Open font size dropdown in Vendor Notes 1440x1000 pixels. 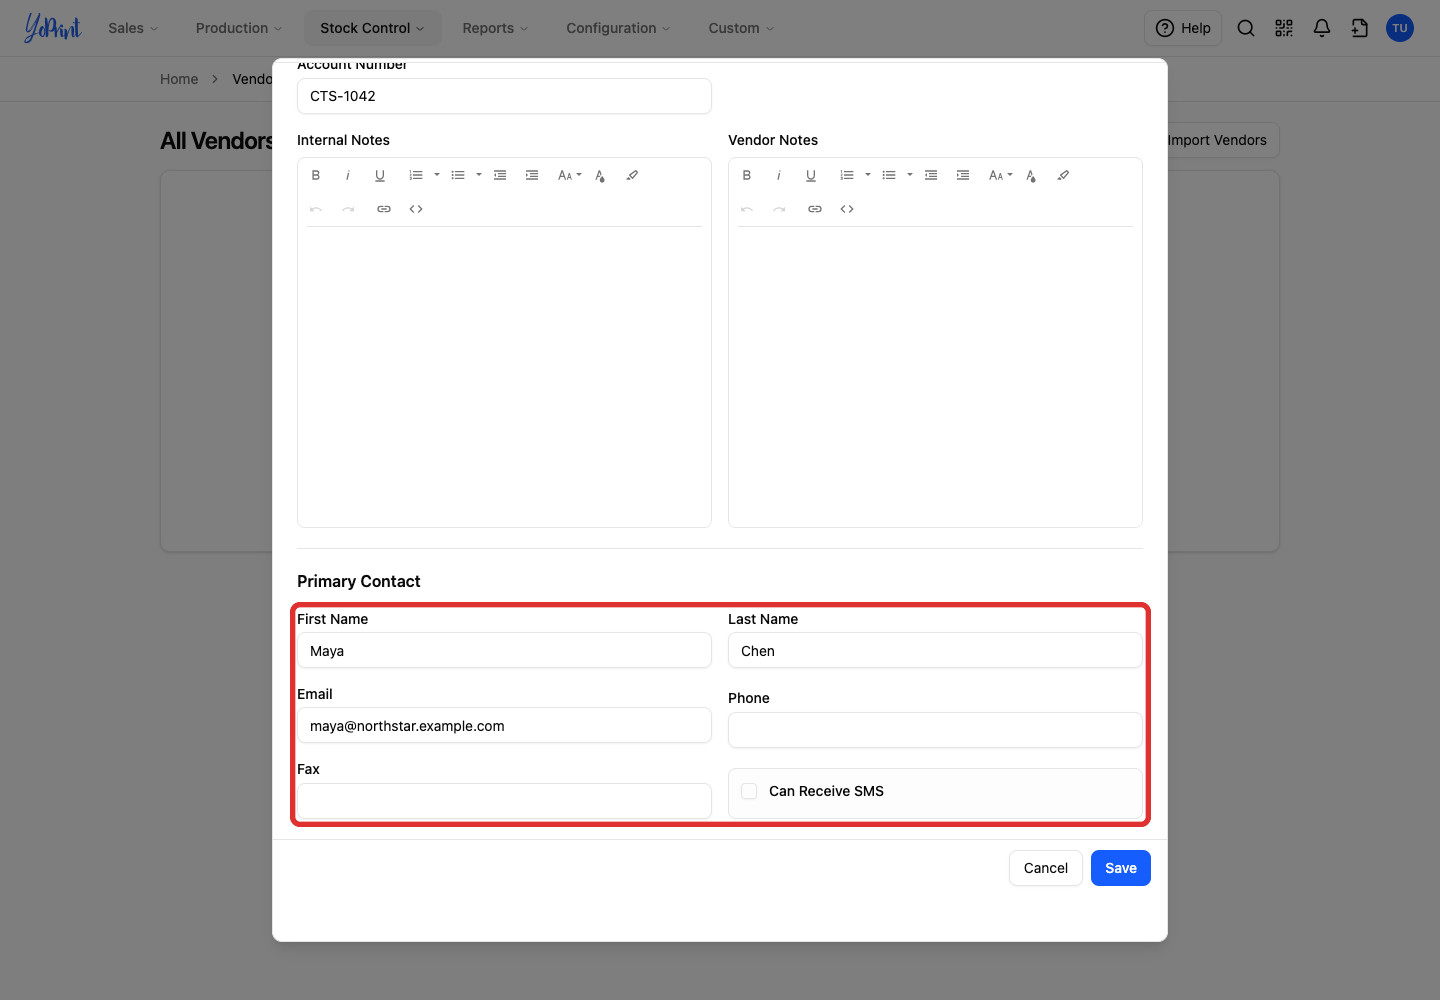(x=1001, y=175)
